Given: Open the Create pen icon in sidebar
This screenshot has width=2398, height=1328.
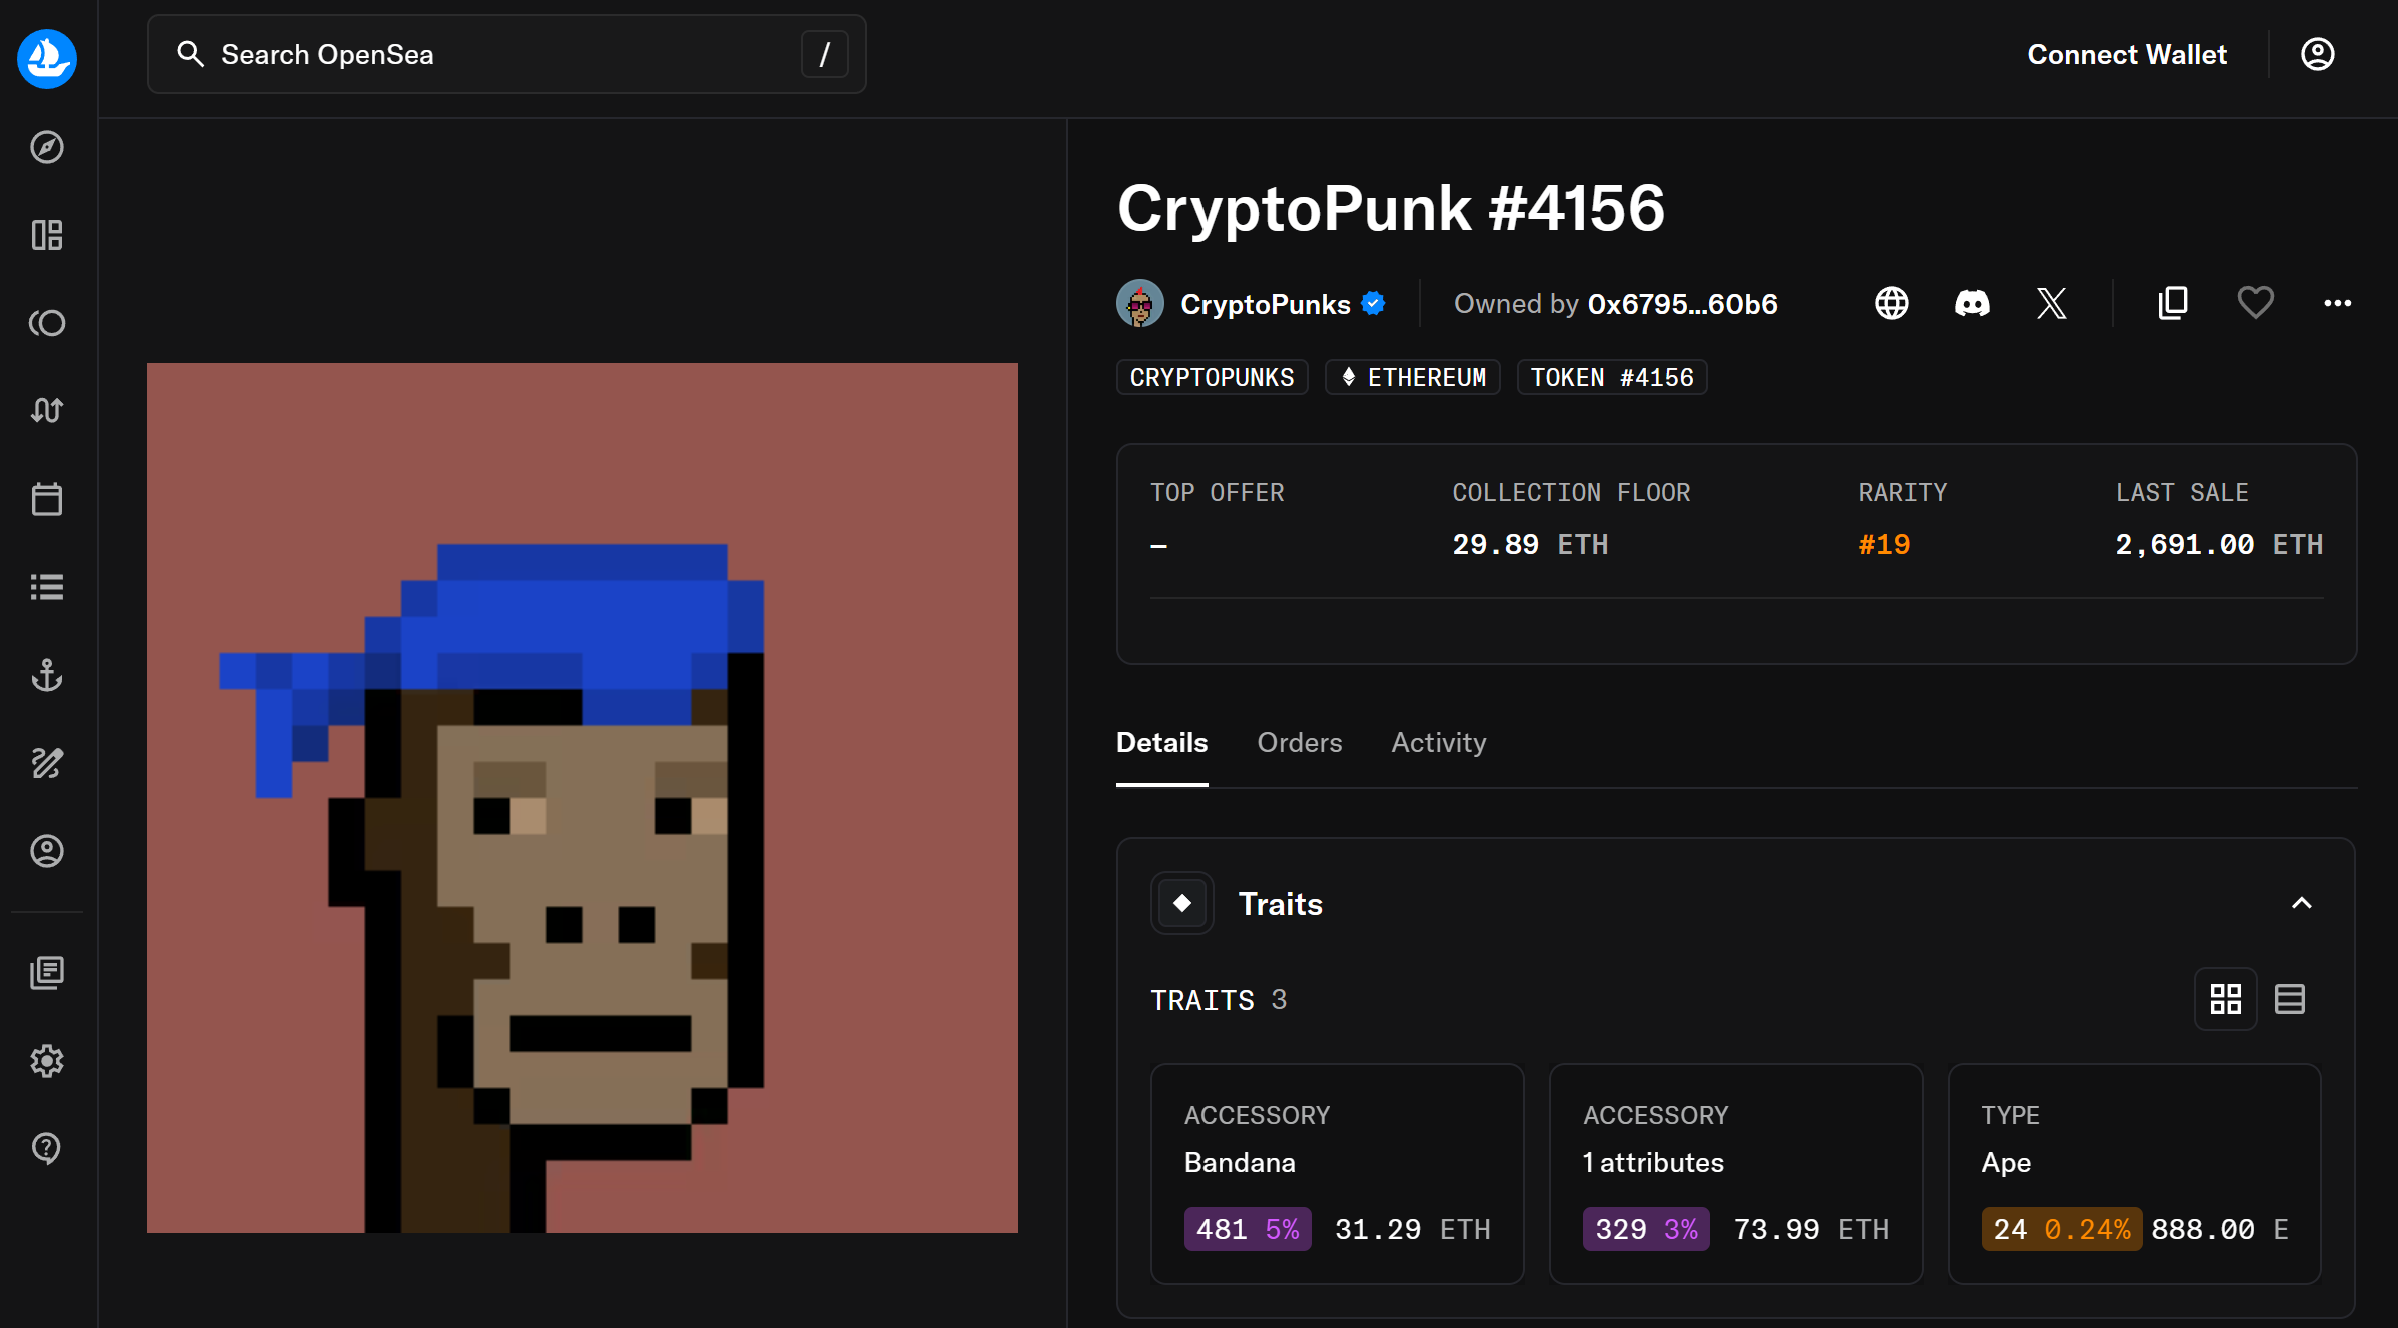Looking at the screenshot, I should point(47,763).
